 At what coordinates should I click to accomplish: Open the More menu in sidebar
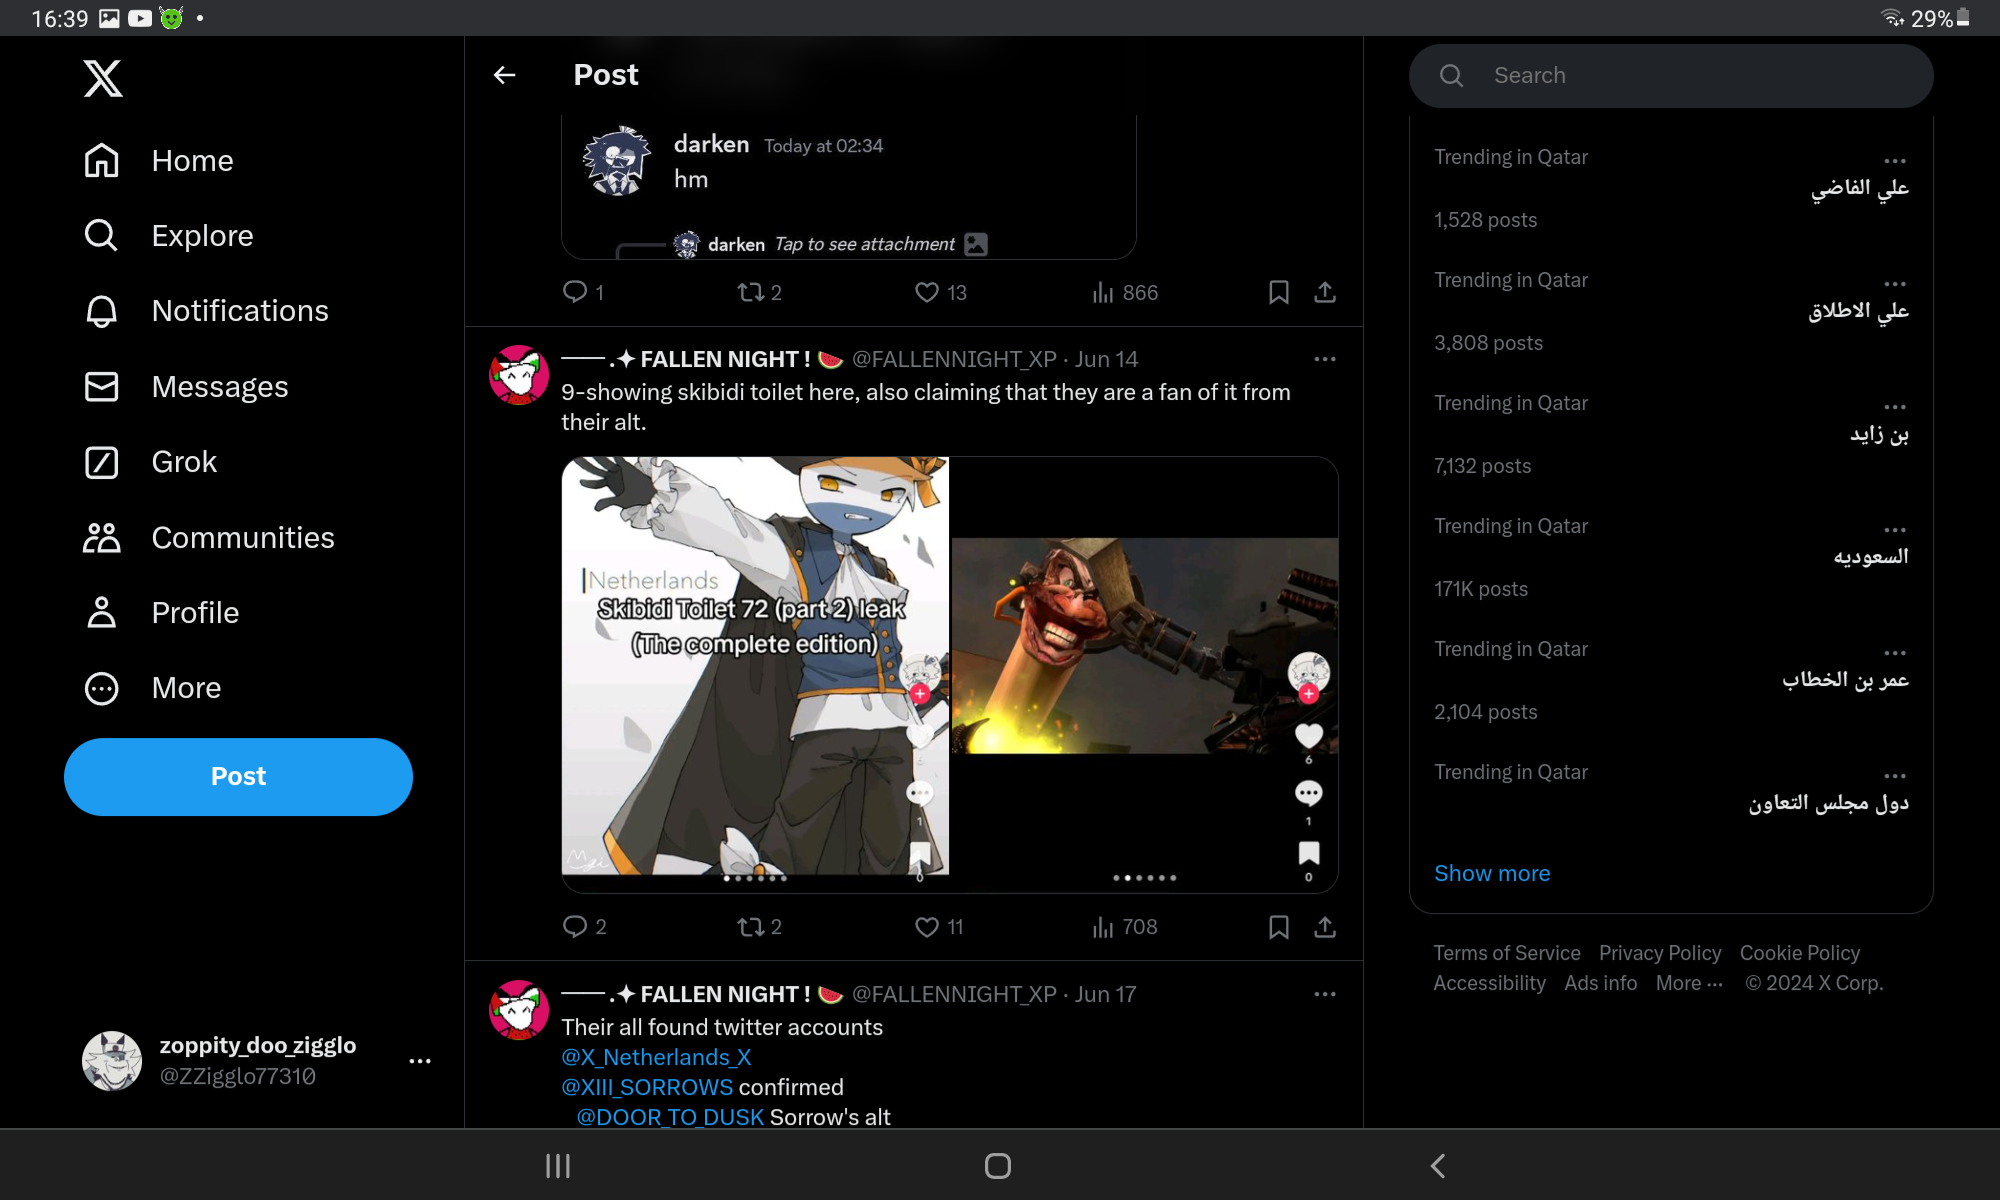pyautogui.click(x=152, y=688)
